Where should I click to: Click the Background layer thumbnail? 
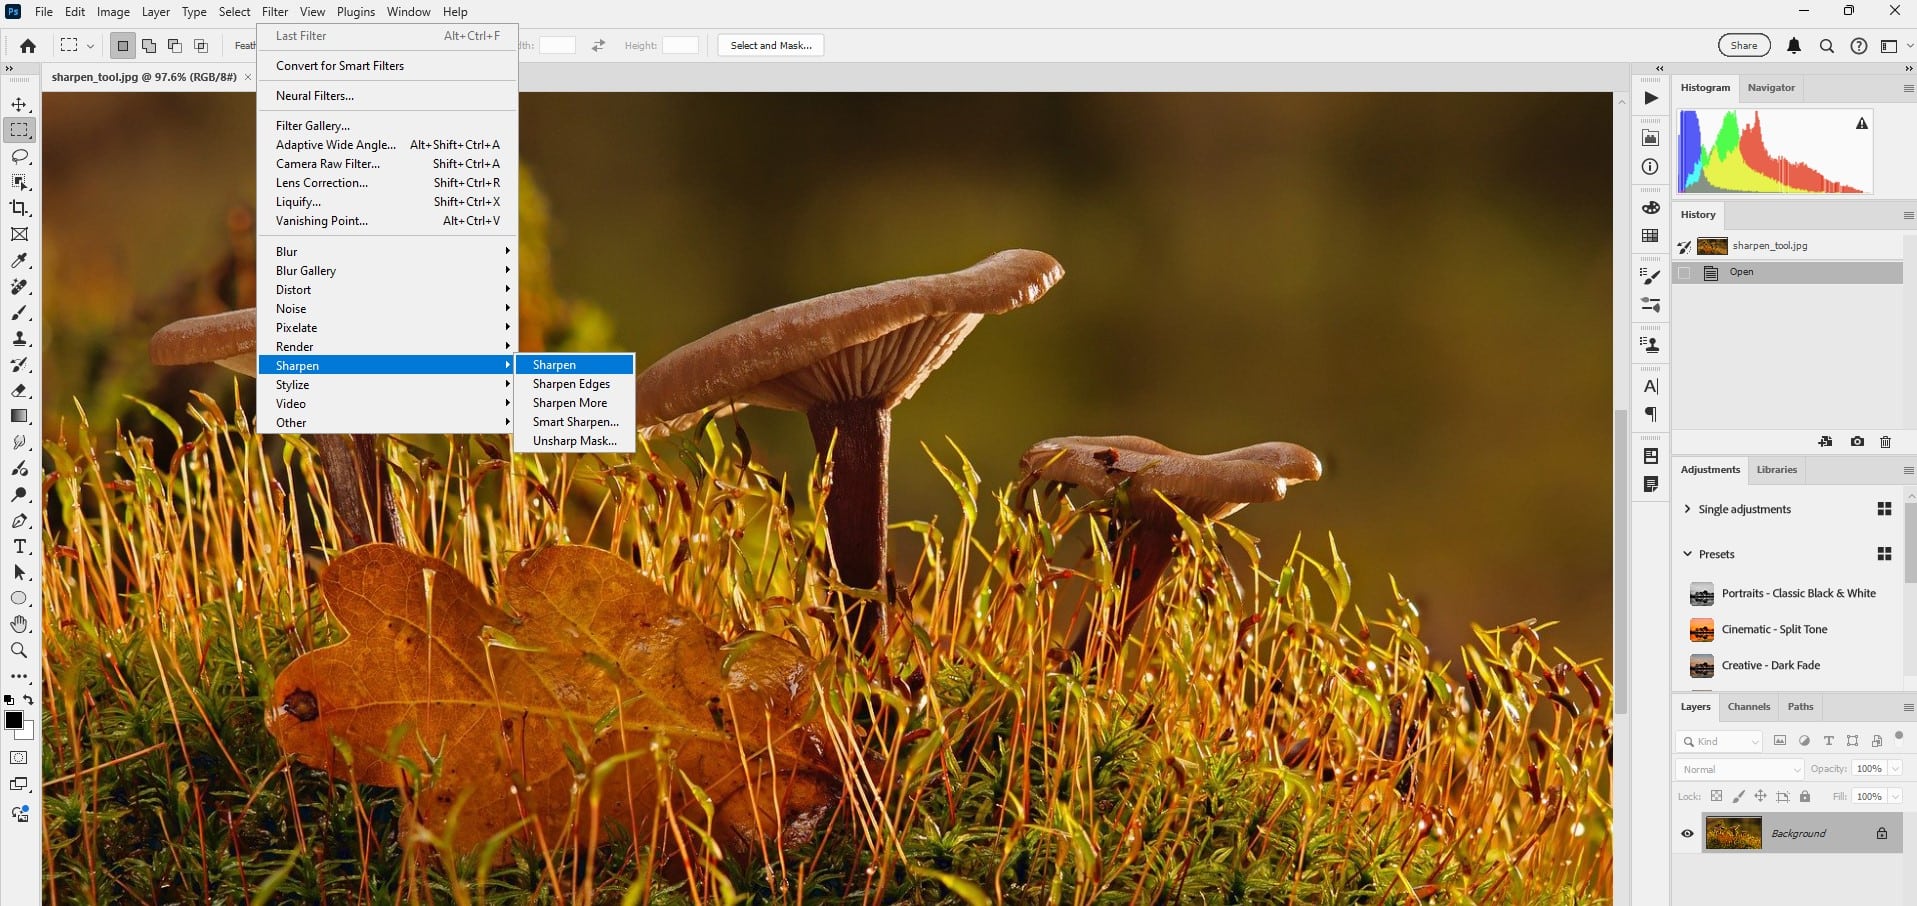(1735, 832)
